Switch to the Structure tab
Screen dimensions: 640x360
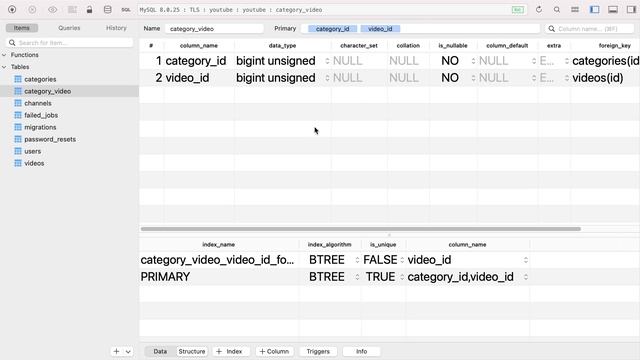click(192, 351)
